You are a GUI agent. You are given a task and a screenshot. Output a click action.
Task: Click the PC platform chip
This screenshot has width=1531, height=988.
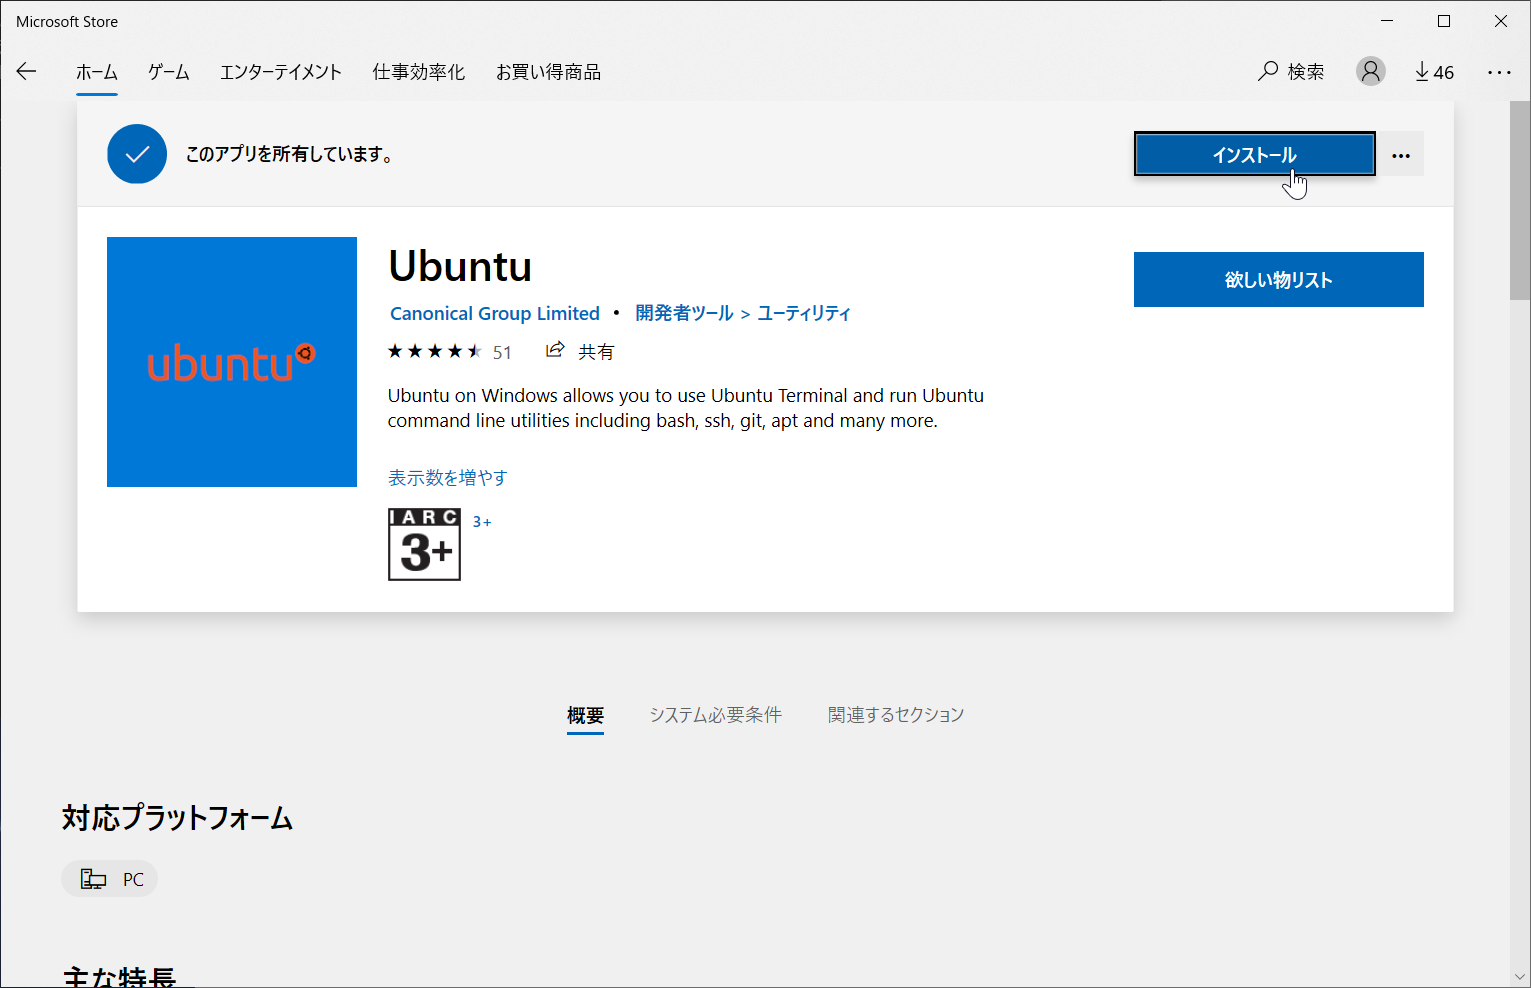pyautogui.click(x=110, y=879)
